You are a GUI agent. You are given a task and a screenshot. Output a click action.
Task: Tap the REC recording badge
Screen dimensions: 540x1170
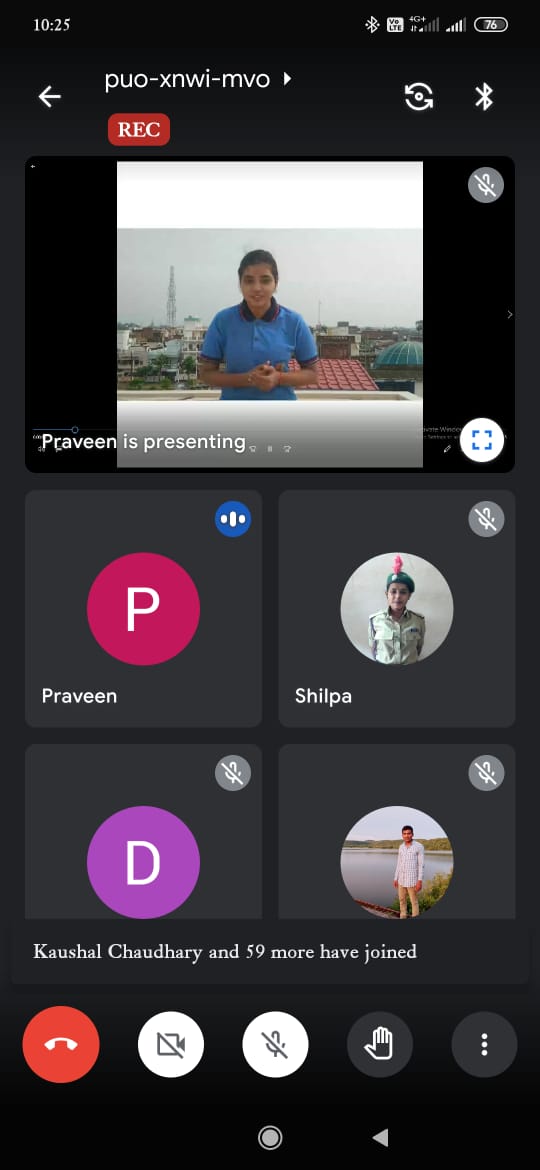pyautogui.click(x=139, y=129)
